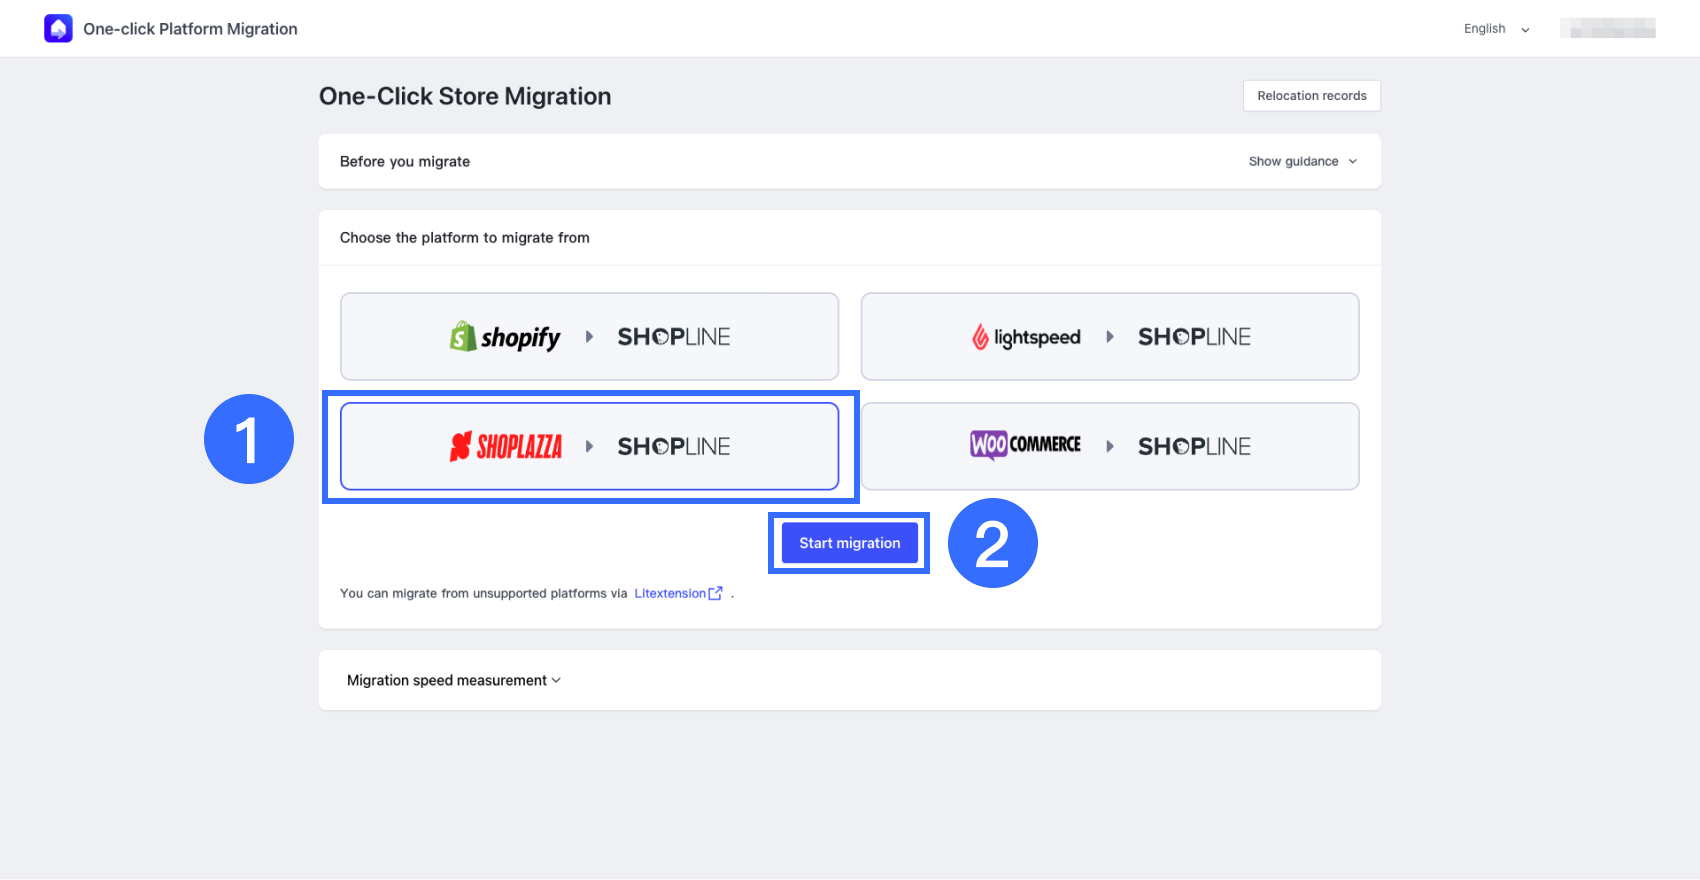Choose WooCommerce to SHOPLINE migration card
This screenshot has height=880, width=1700.
point(1109,446)
